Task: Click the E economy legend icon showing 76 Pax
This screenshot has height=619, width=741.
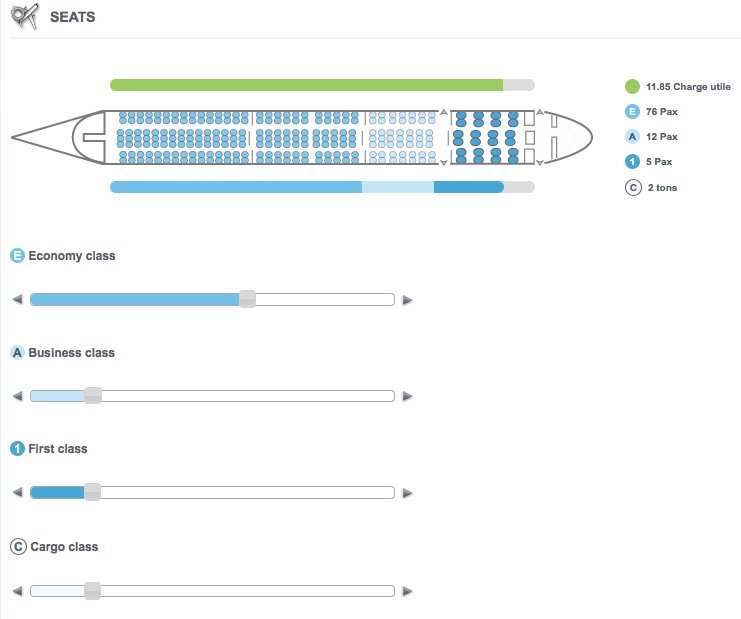Action: click(632, 112)
